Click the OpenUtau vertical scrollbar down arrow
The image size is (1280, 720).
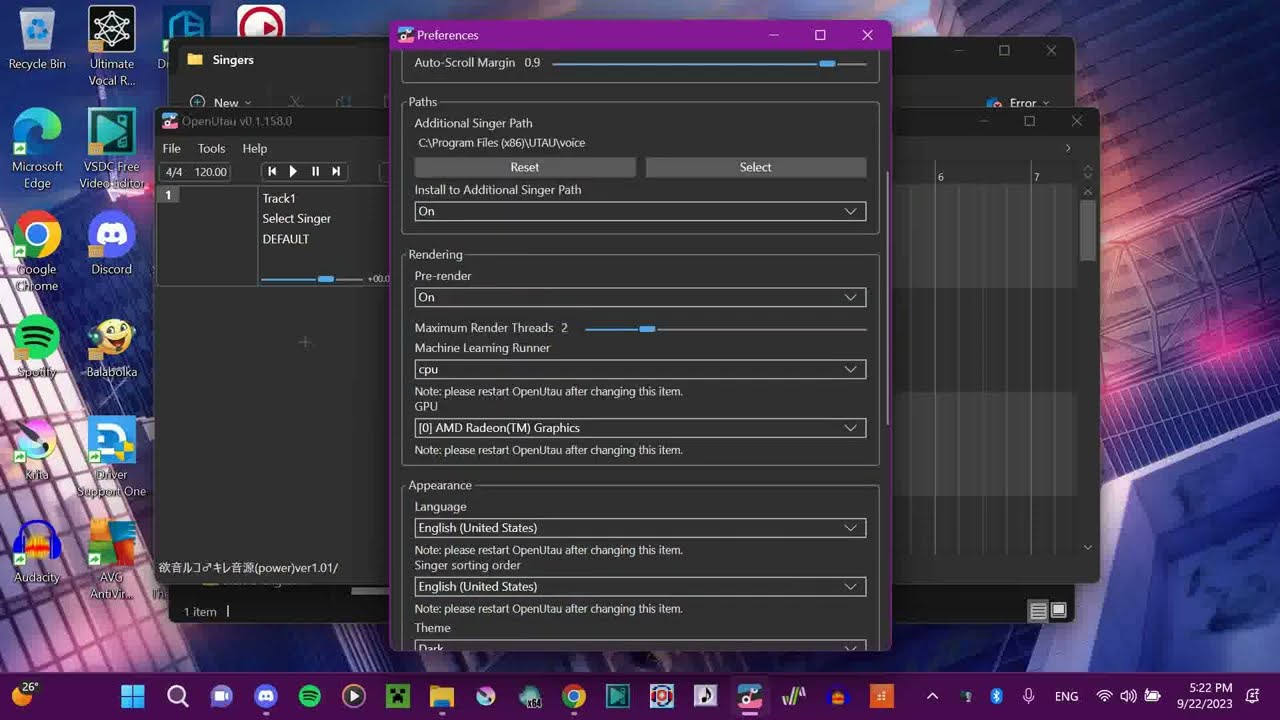pos(1088,547)
